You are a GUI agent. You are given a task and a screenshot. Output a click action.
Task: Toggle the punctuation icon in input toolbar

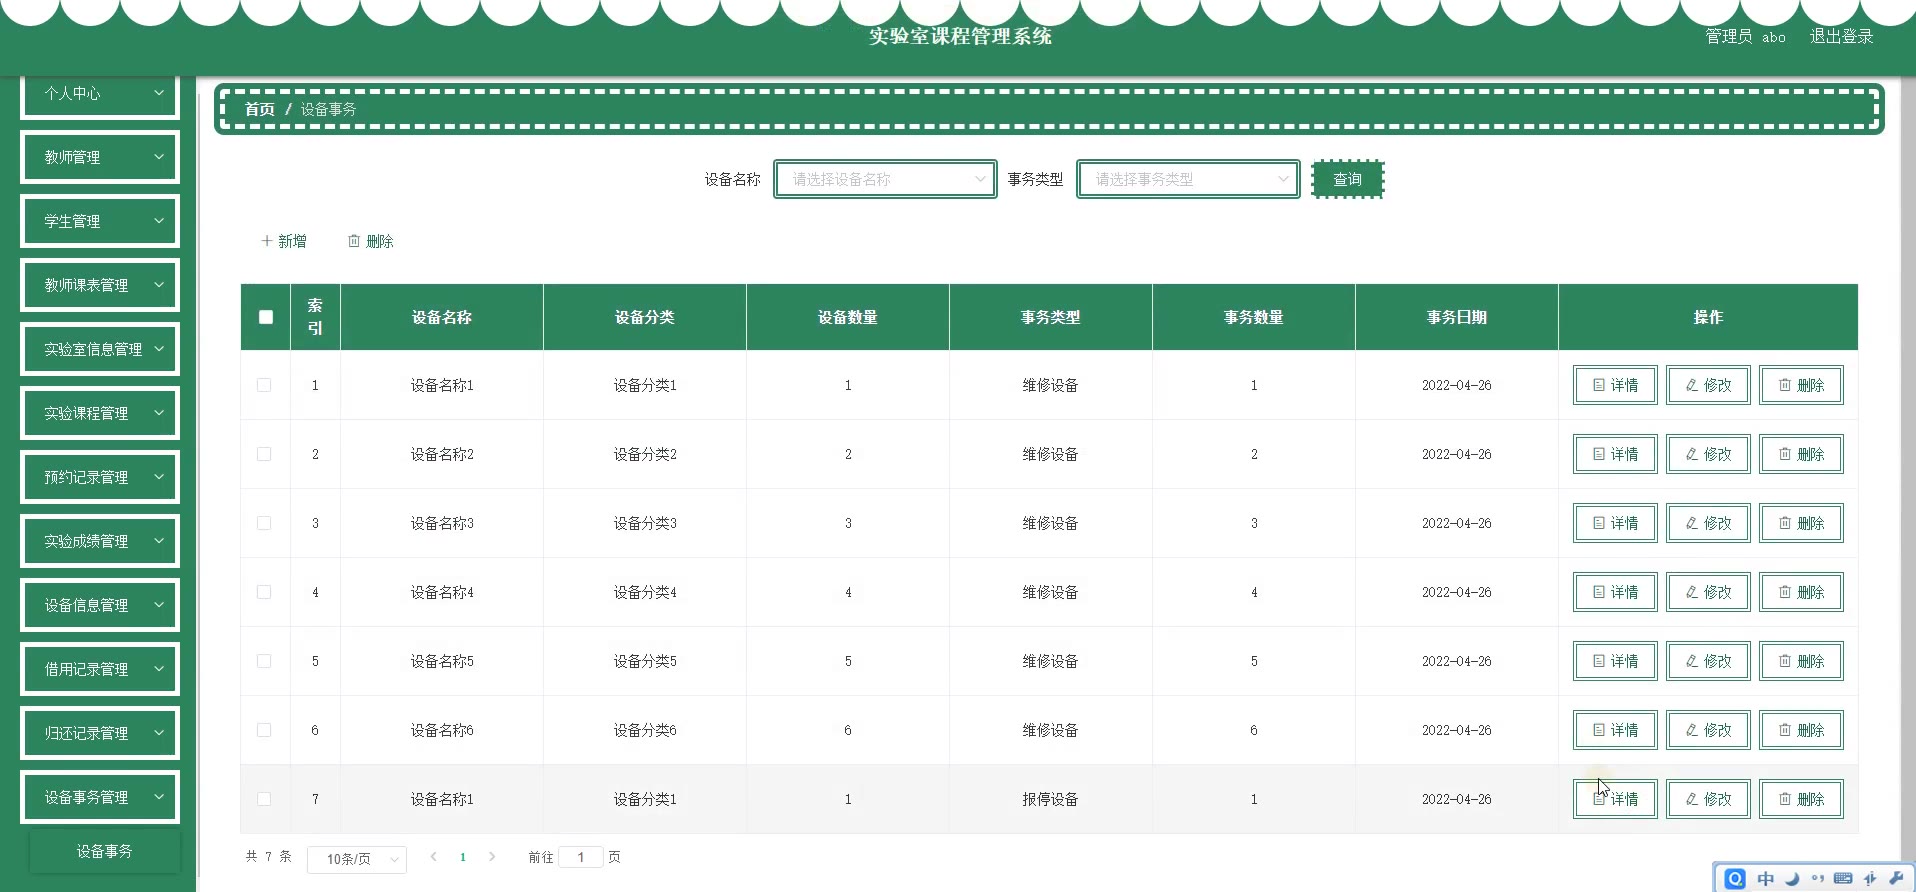[1818, 879]
